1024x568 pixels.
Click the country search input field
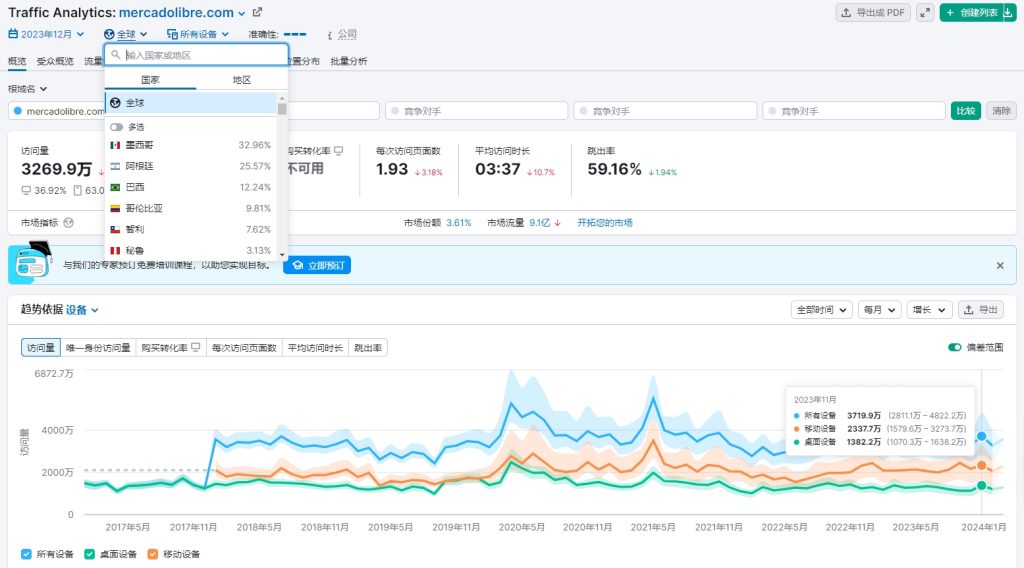(x=197, y=55)
